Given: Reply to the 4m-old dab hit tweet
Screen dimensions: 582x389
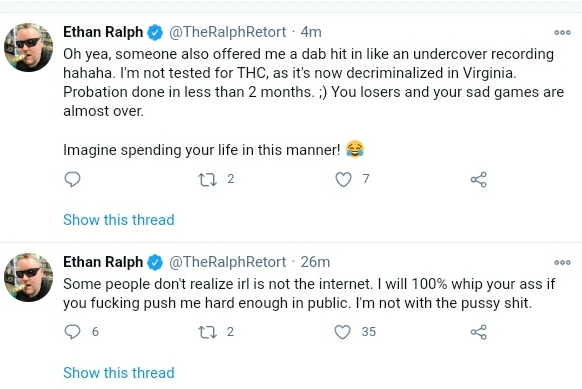Looking at the screenshot, I should click(72, 180).
